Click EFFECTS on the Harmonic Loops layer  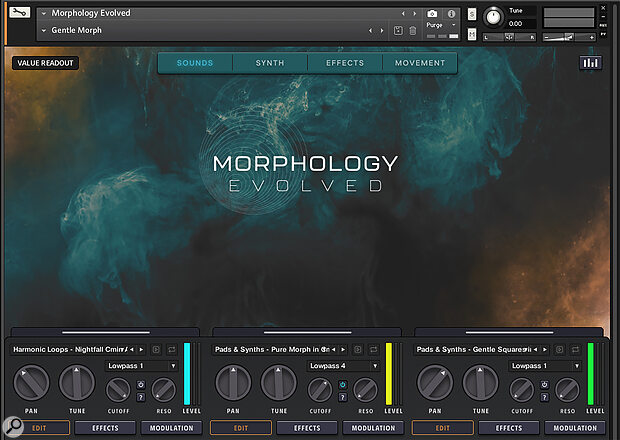(x=105, y=428)
